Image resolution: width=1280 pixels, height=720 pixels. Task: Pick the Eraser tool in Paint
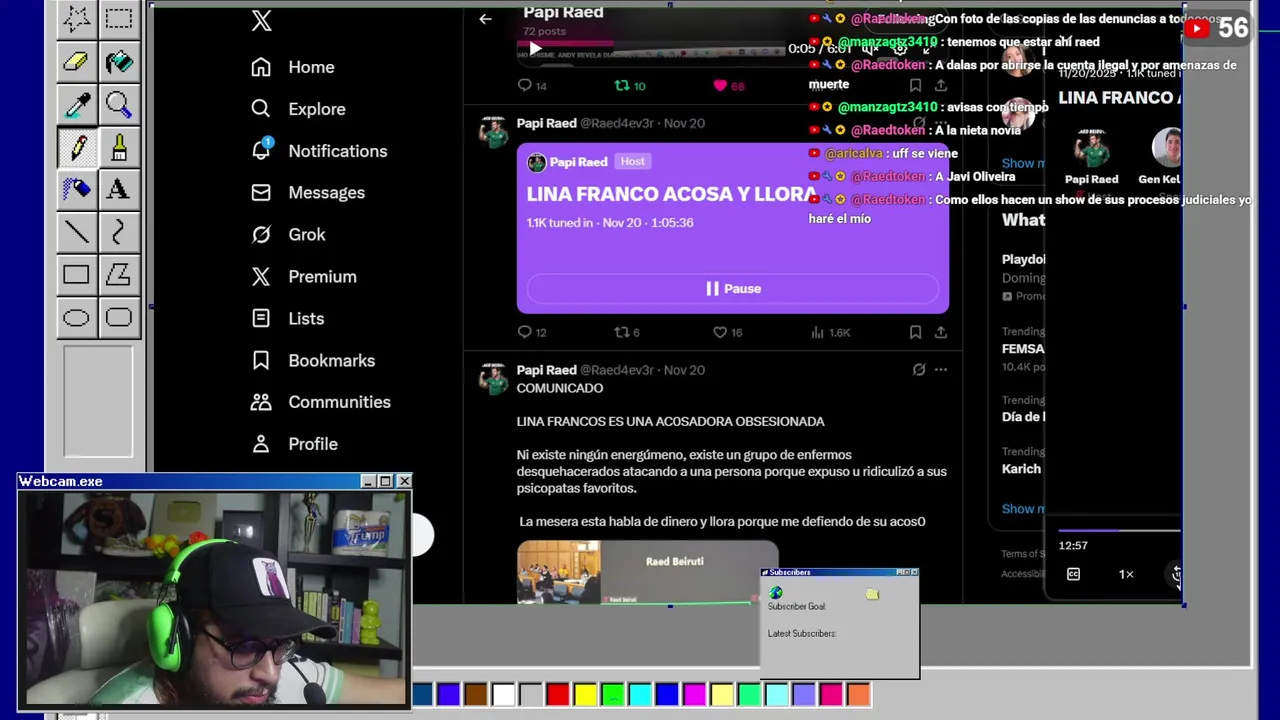(x=77, y=61)
